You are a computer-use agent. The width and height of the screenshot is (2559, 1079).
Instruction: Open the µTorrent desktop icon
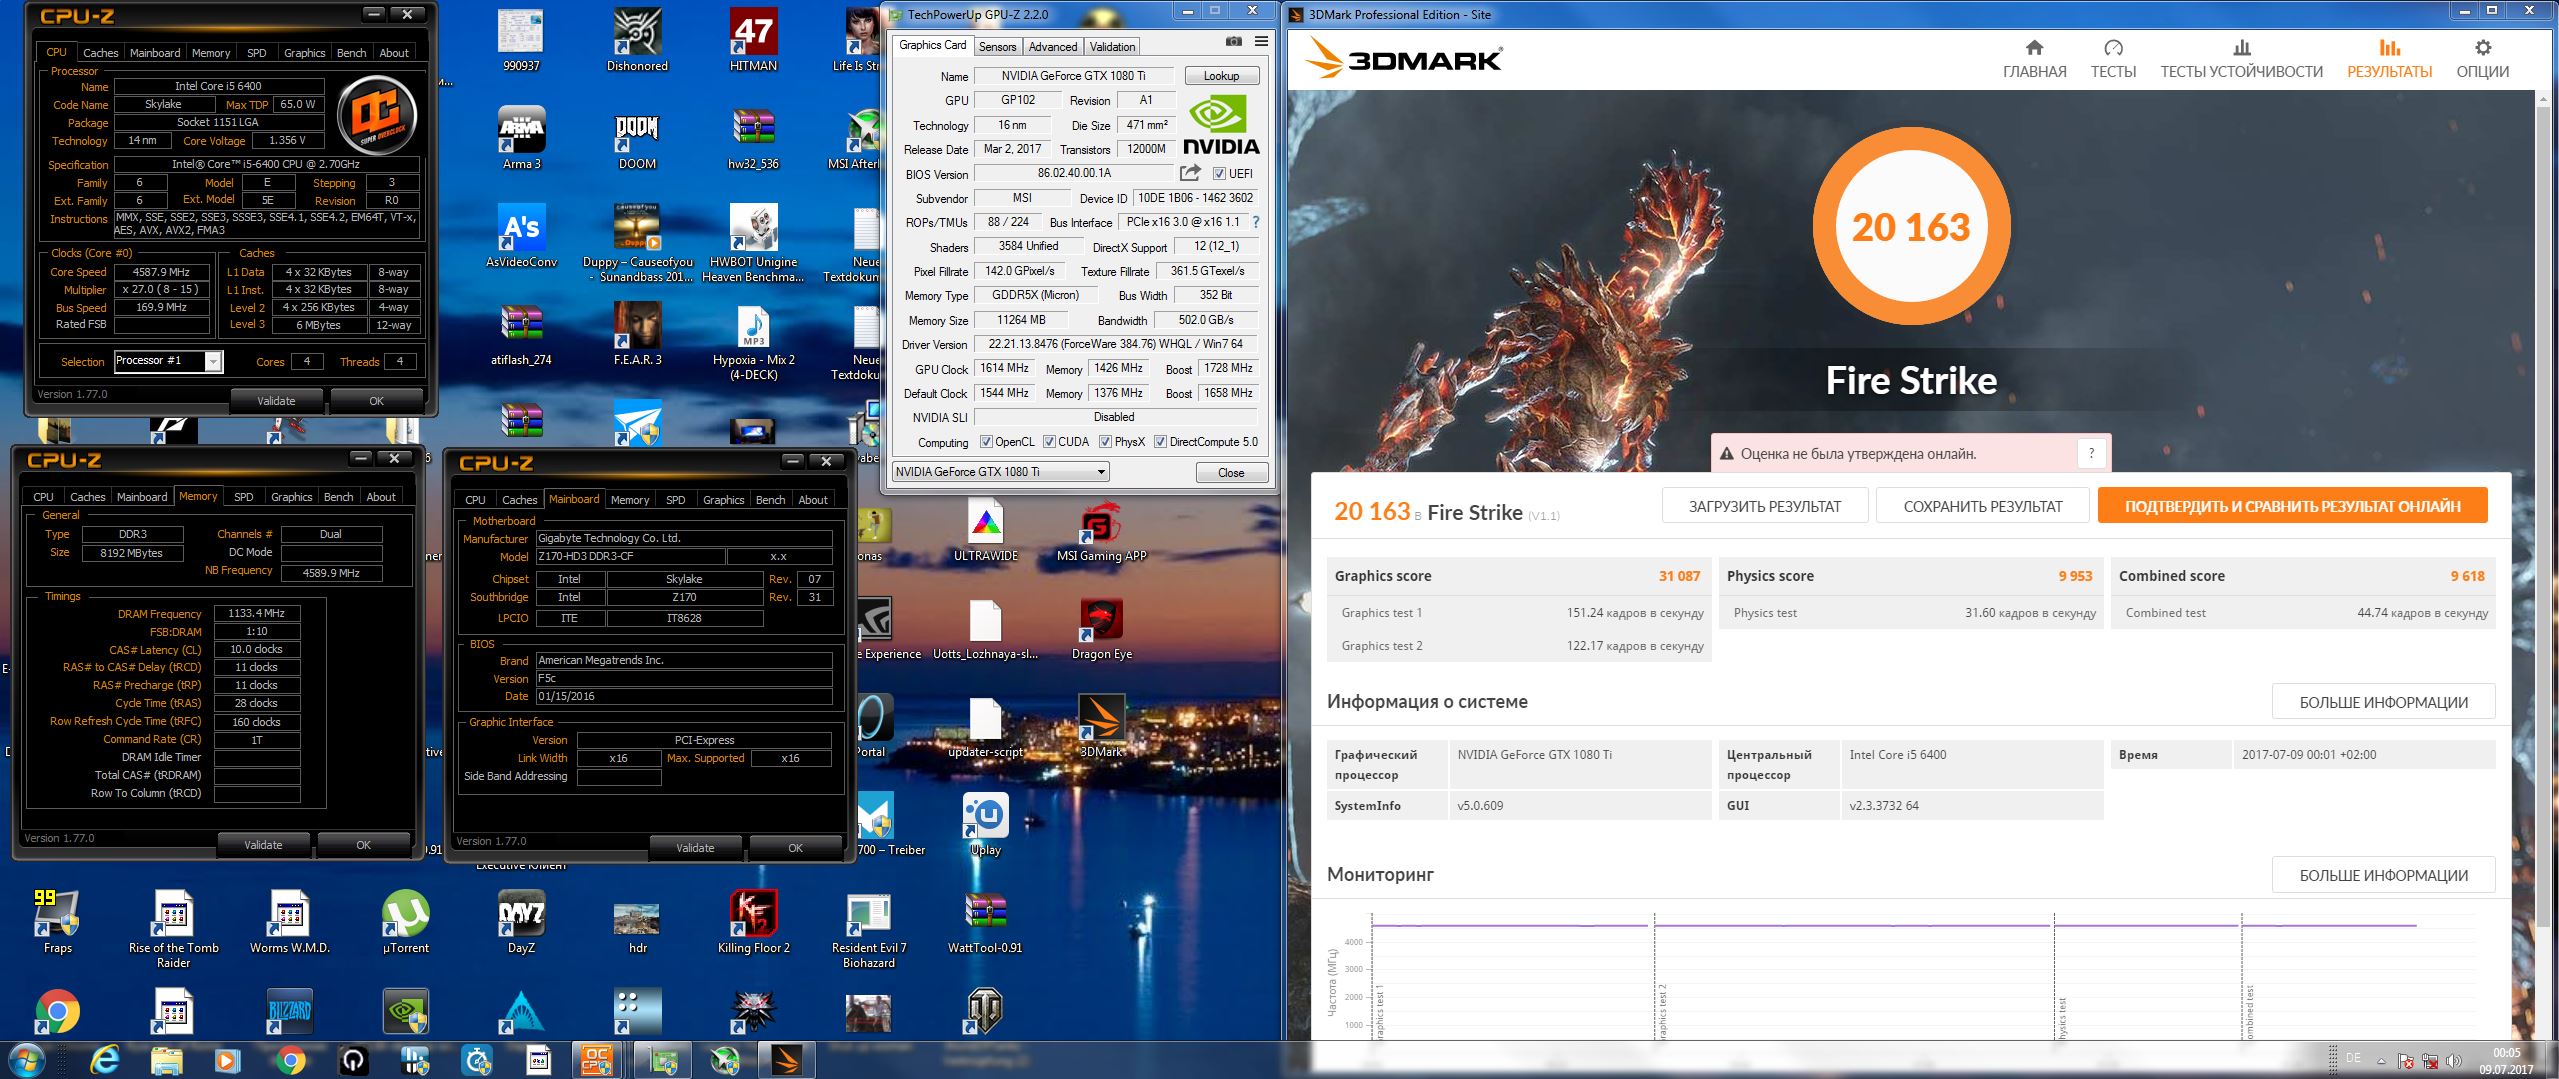coord(405,921)
